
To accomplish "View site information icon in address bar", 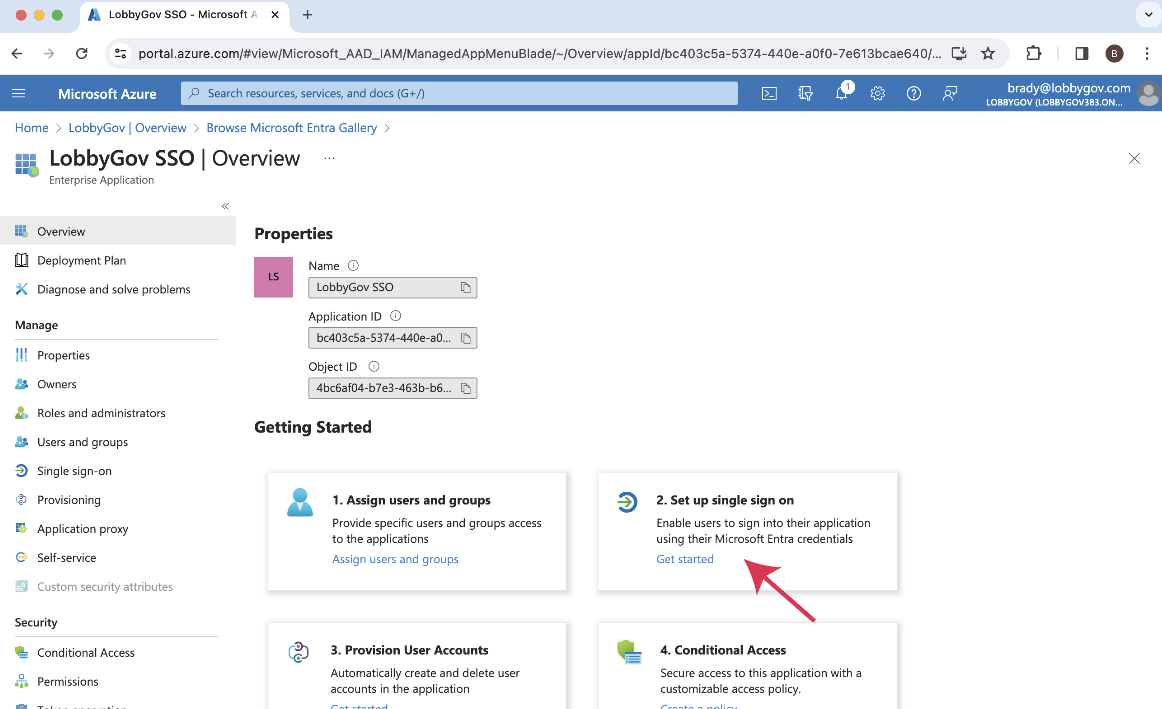I will pos(120,53).
